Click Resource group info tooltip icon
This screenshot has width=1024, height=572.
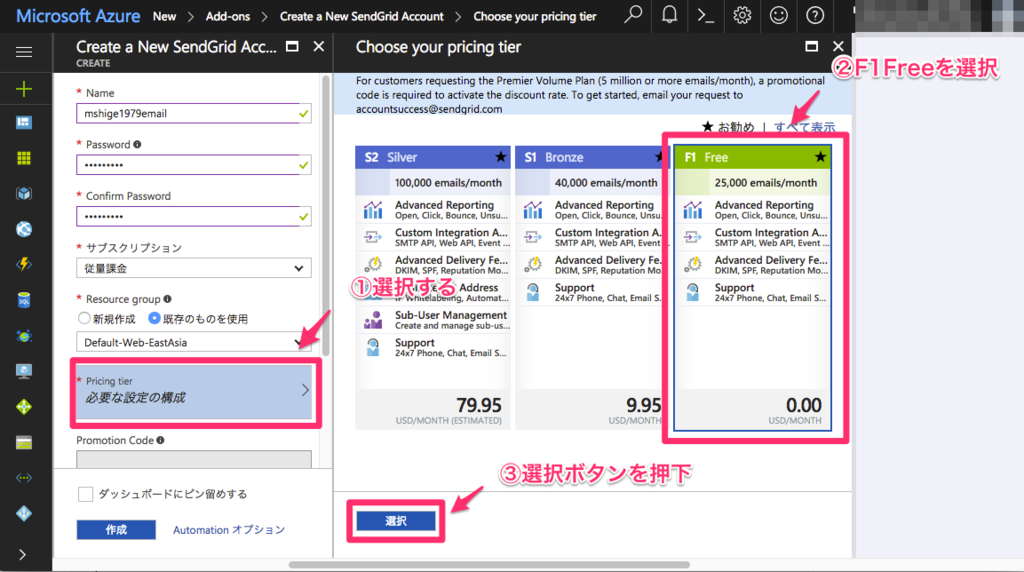168,299
